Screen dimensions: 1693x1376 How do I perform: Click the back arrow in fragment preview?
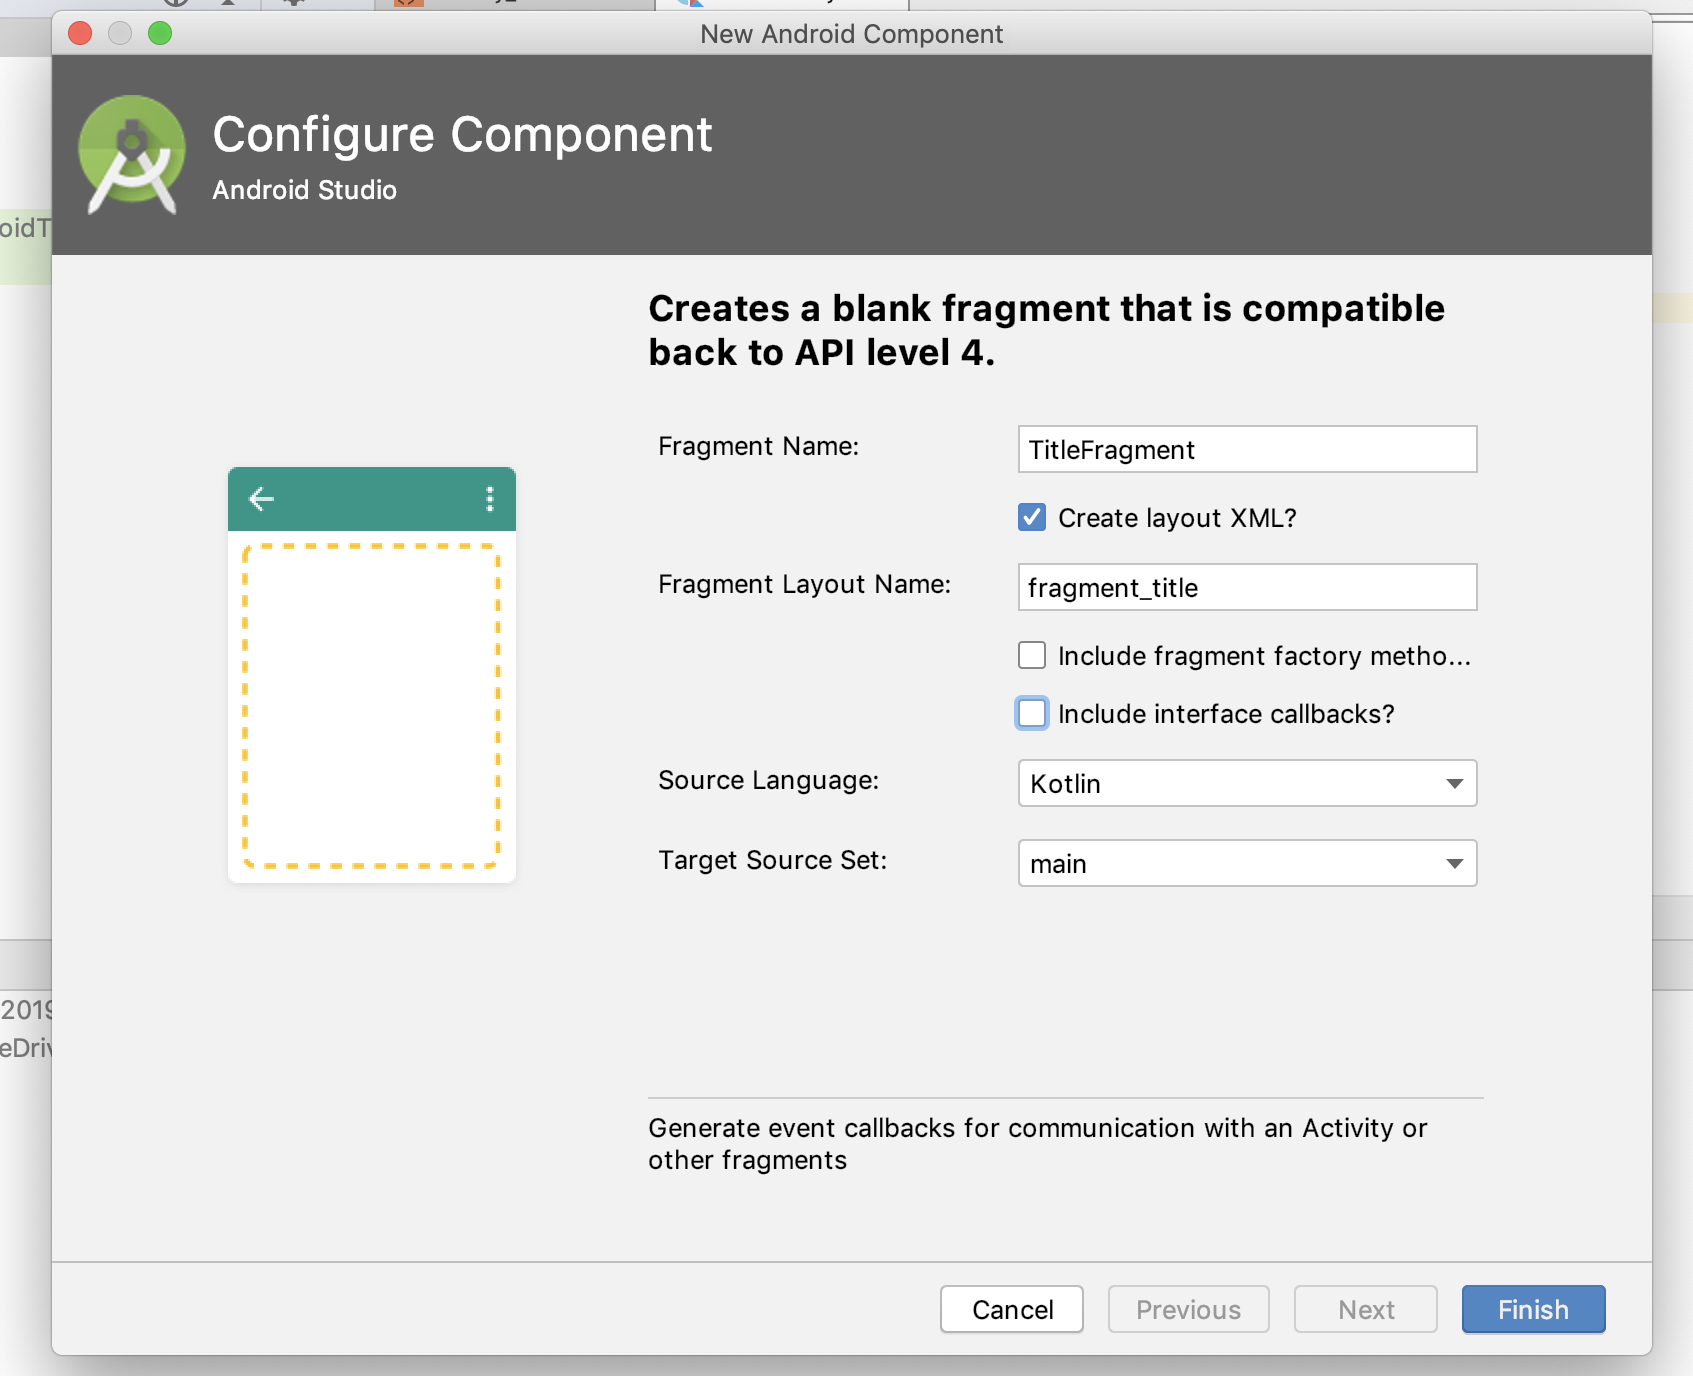coord(261,499)
